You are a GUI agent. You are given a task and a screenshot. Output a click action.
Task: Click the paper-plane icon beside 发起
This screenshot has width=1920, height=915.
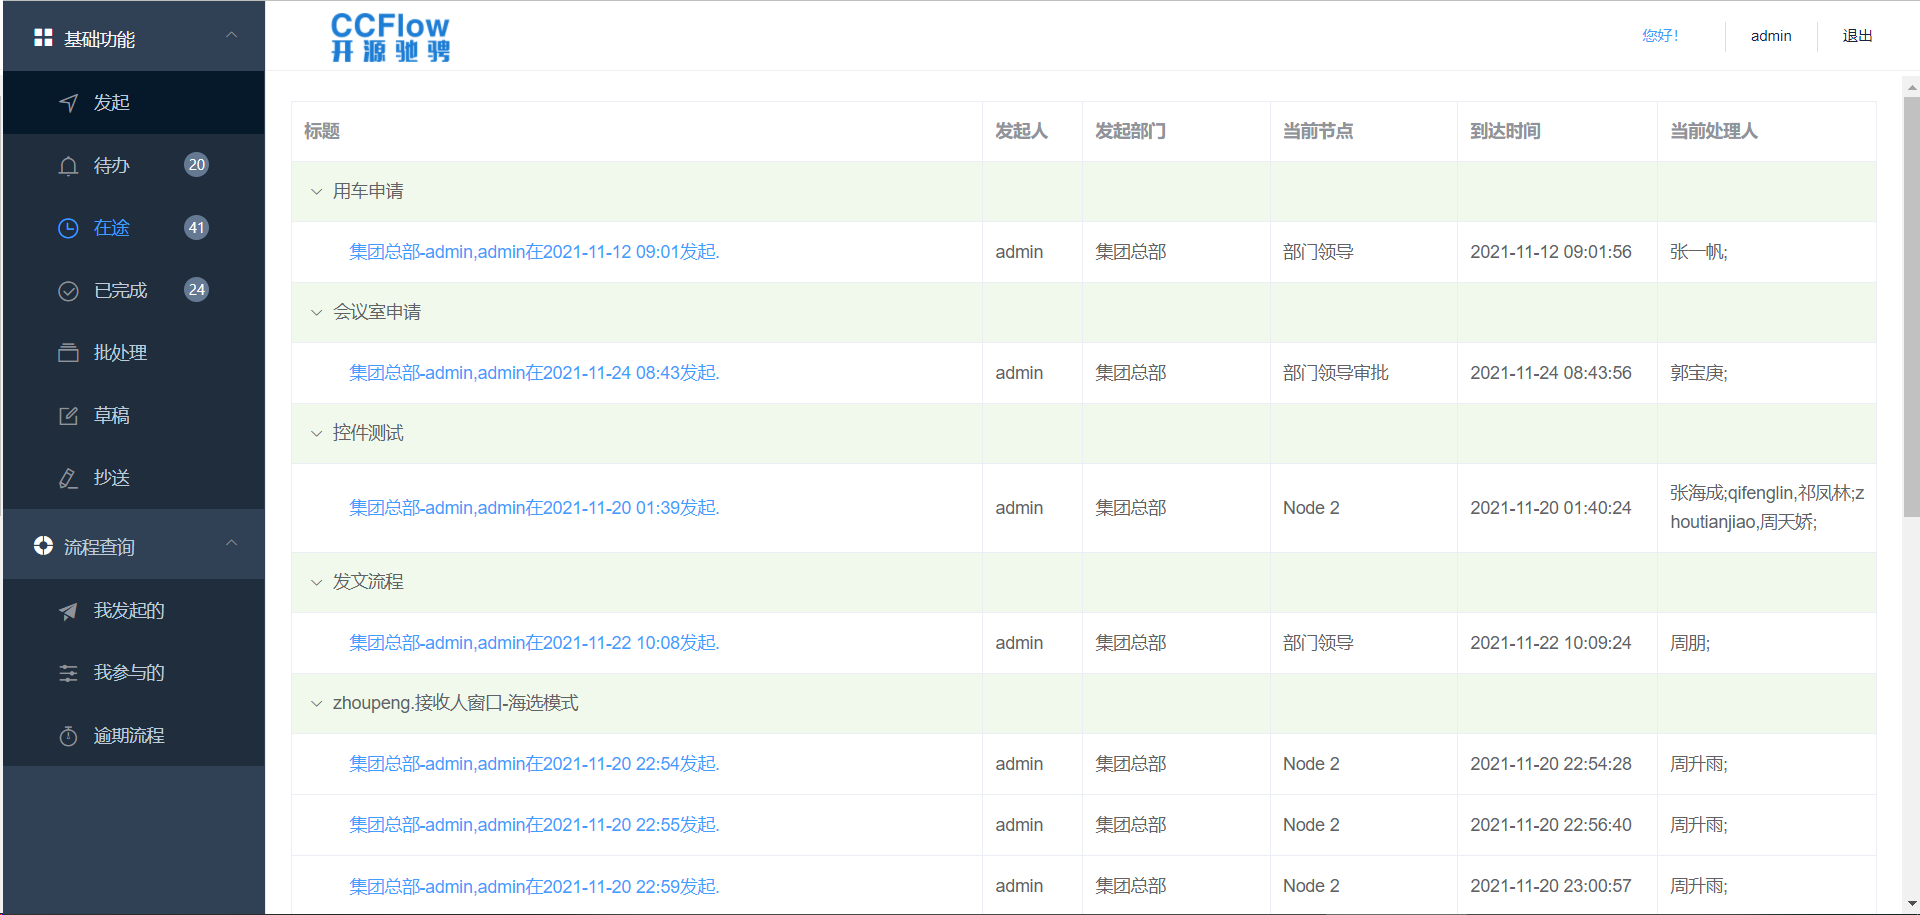tap(68, 103)
